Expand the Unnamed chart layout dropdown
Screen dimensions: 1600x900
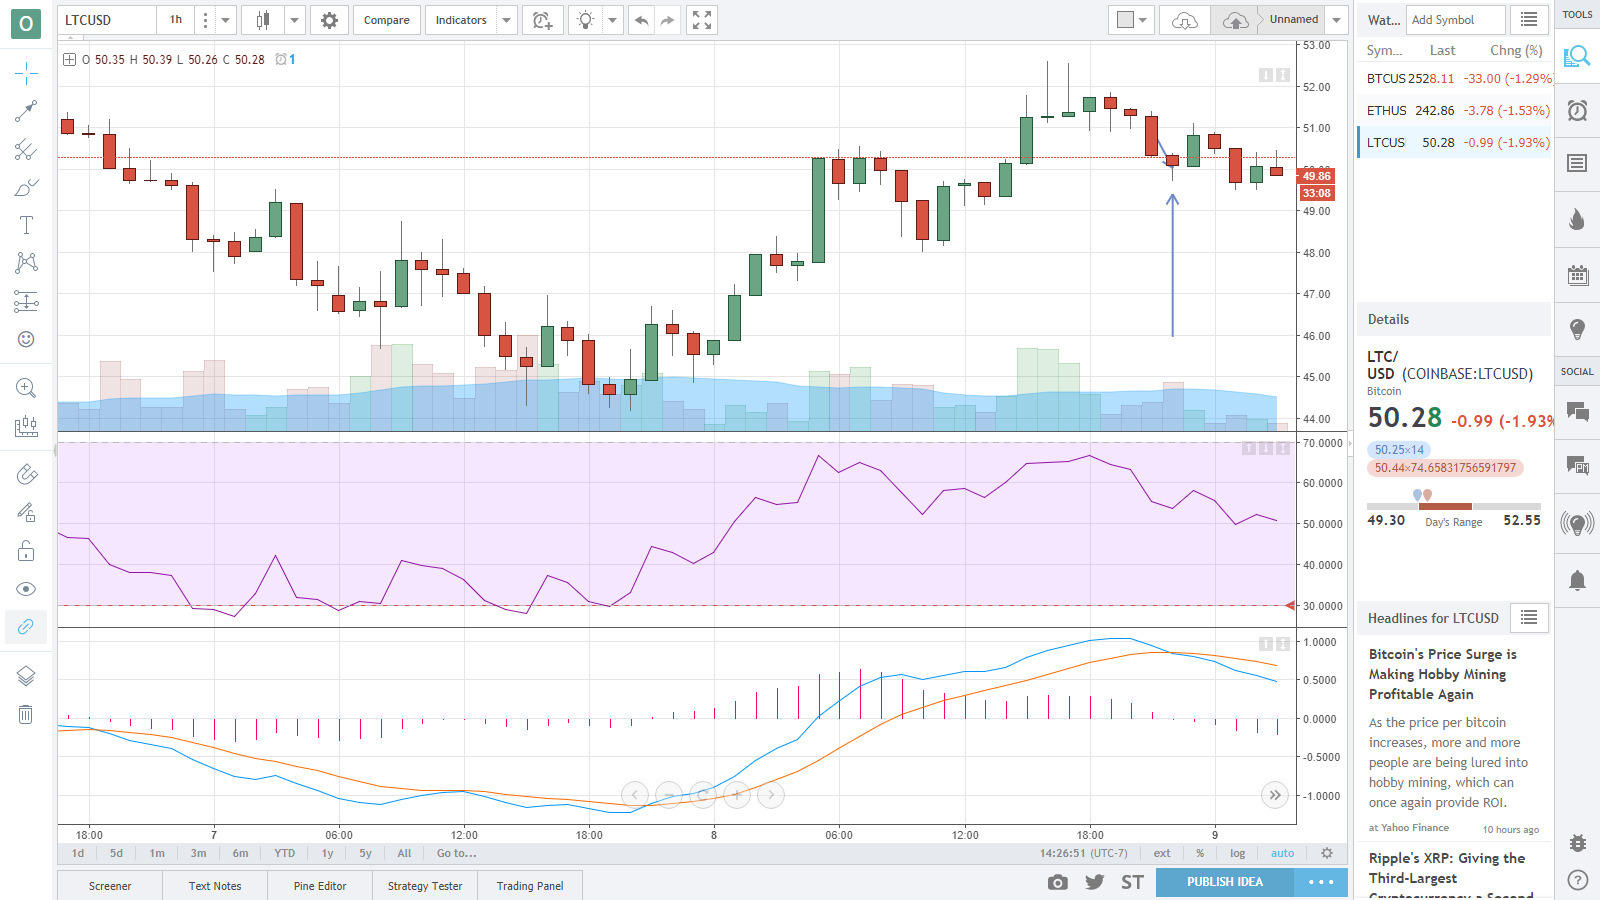1336,20
